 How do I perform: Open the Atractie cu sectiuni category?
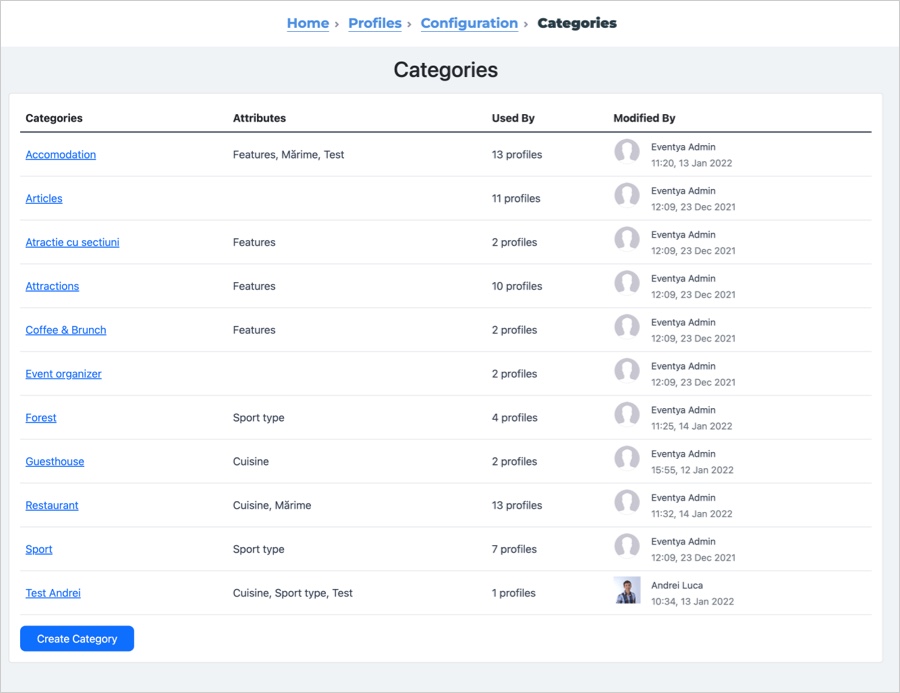point(72,242)
